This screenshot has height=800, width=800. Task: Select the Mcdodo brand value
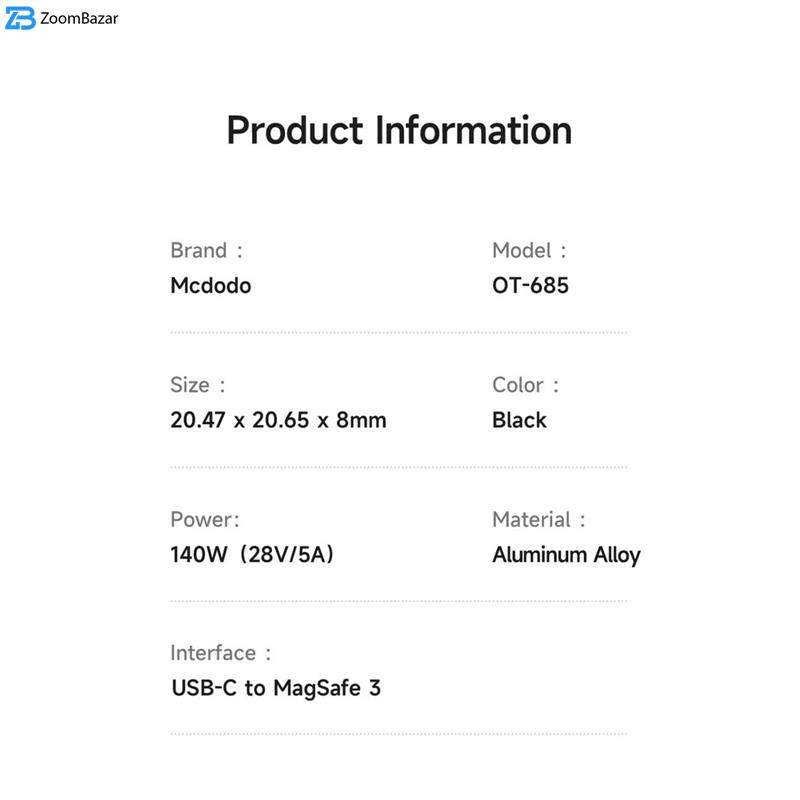pyautogui.click(x=211, y=286)
